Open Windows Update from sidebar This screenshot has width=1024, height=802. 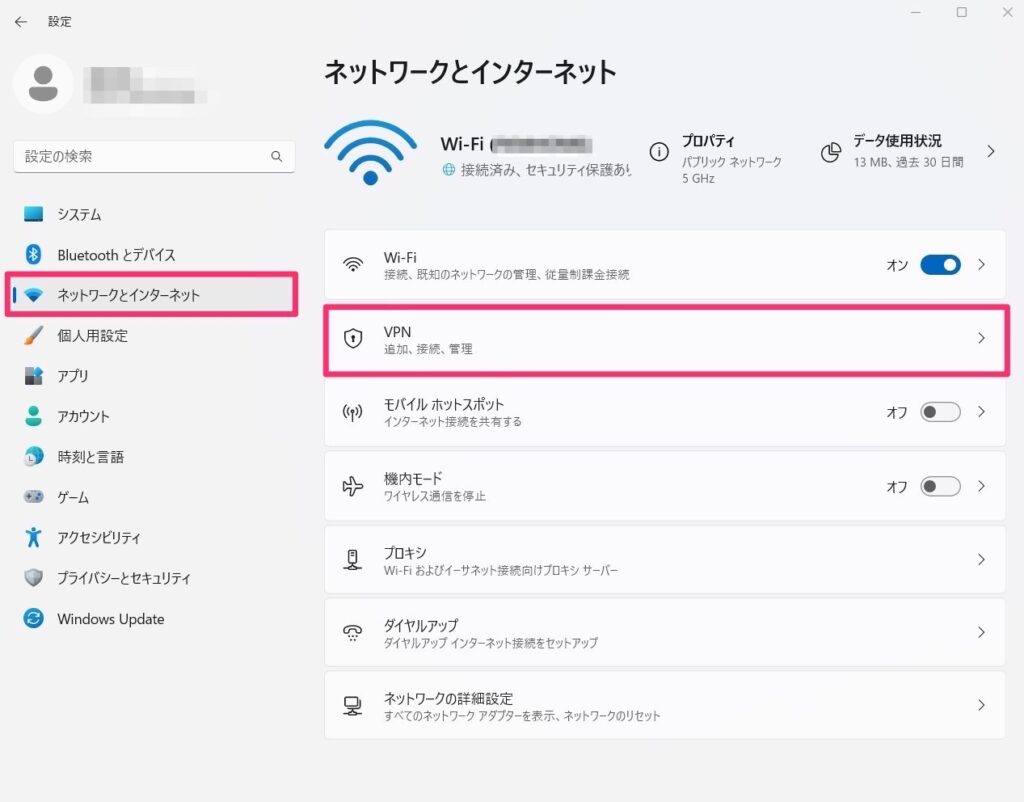[x=110, y=619]
